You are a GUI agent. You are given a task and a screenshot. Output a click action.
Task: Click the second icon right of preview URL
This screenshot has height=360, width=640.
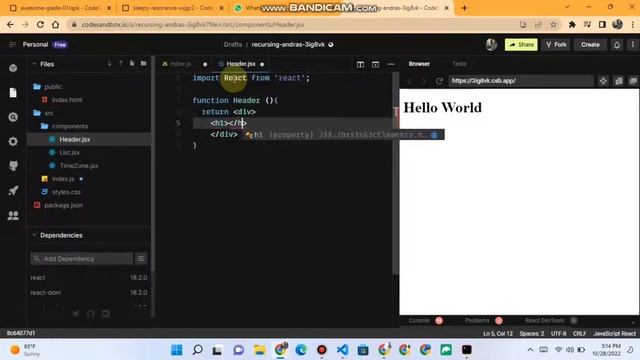point(619,81)
